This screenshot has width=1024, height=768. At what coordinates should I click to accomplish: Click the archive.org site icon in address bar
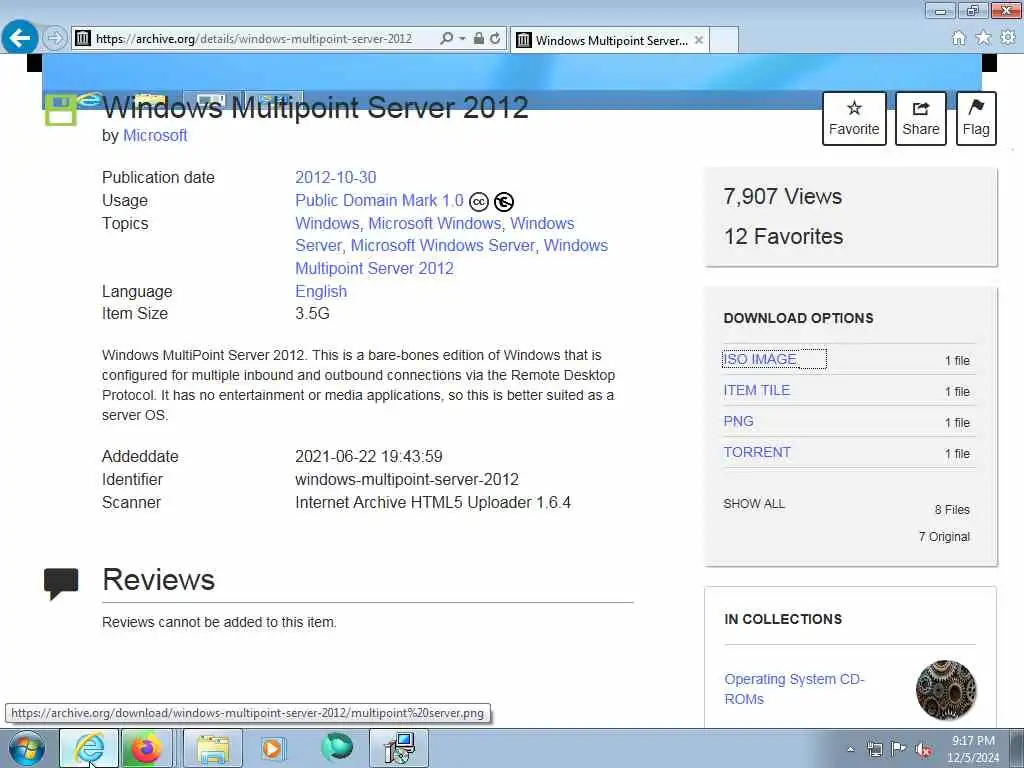pos(82,39)
